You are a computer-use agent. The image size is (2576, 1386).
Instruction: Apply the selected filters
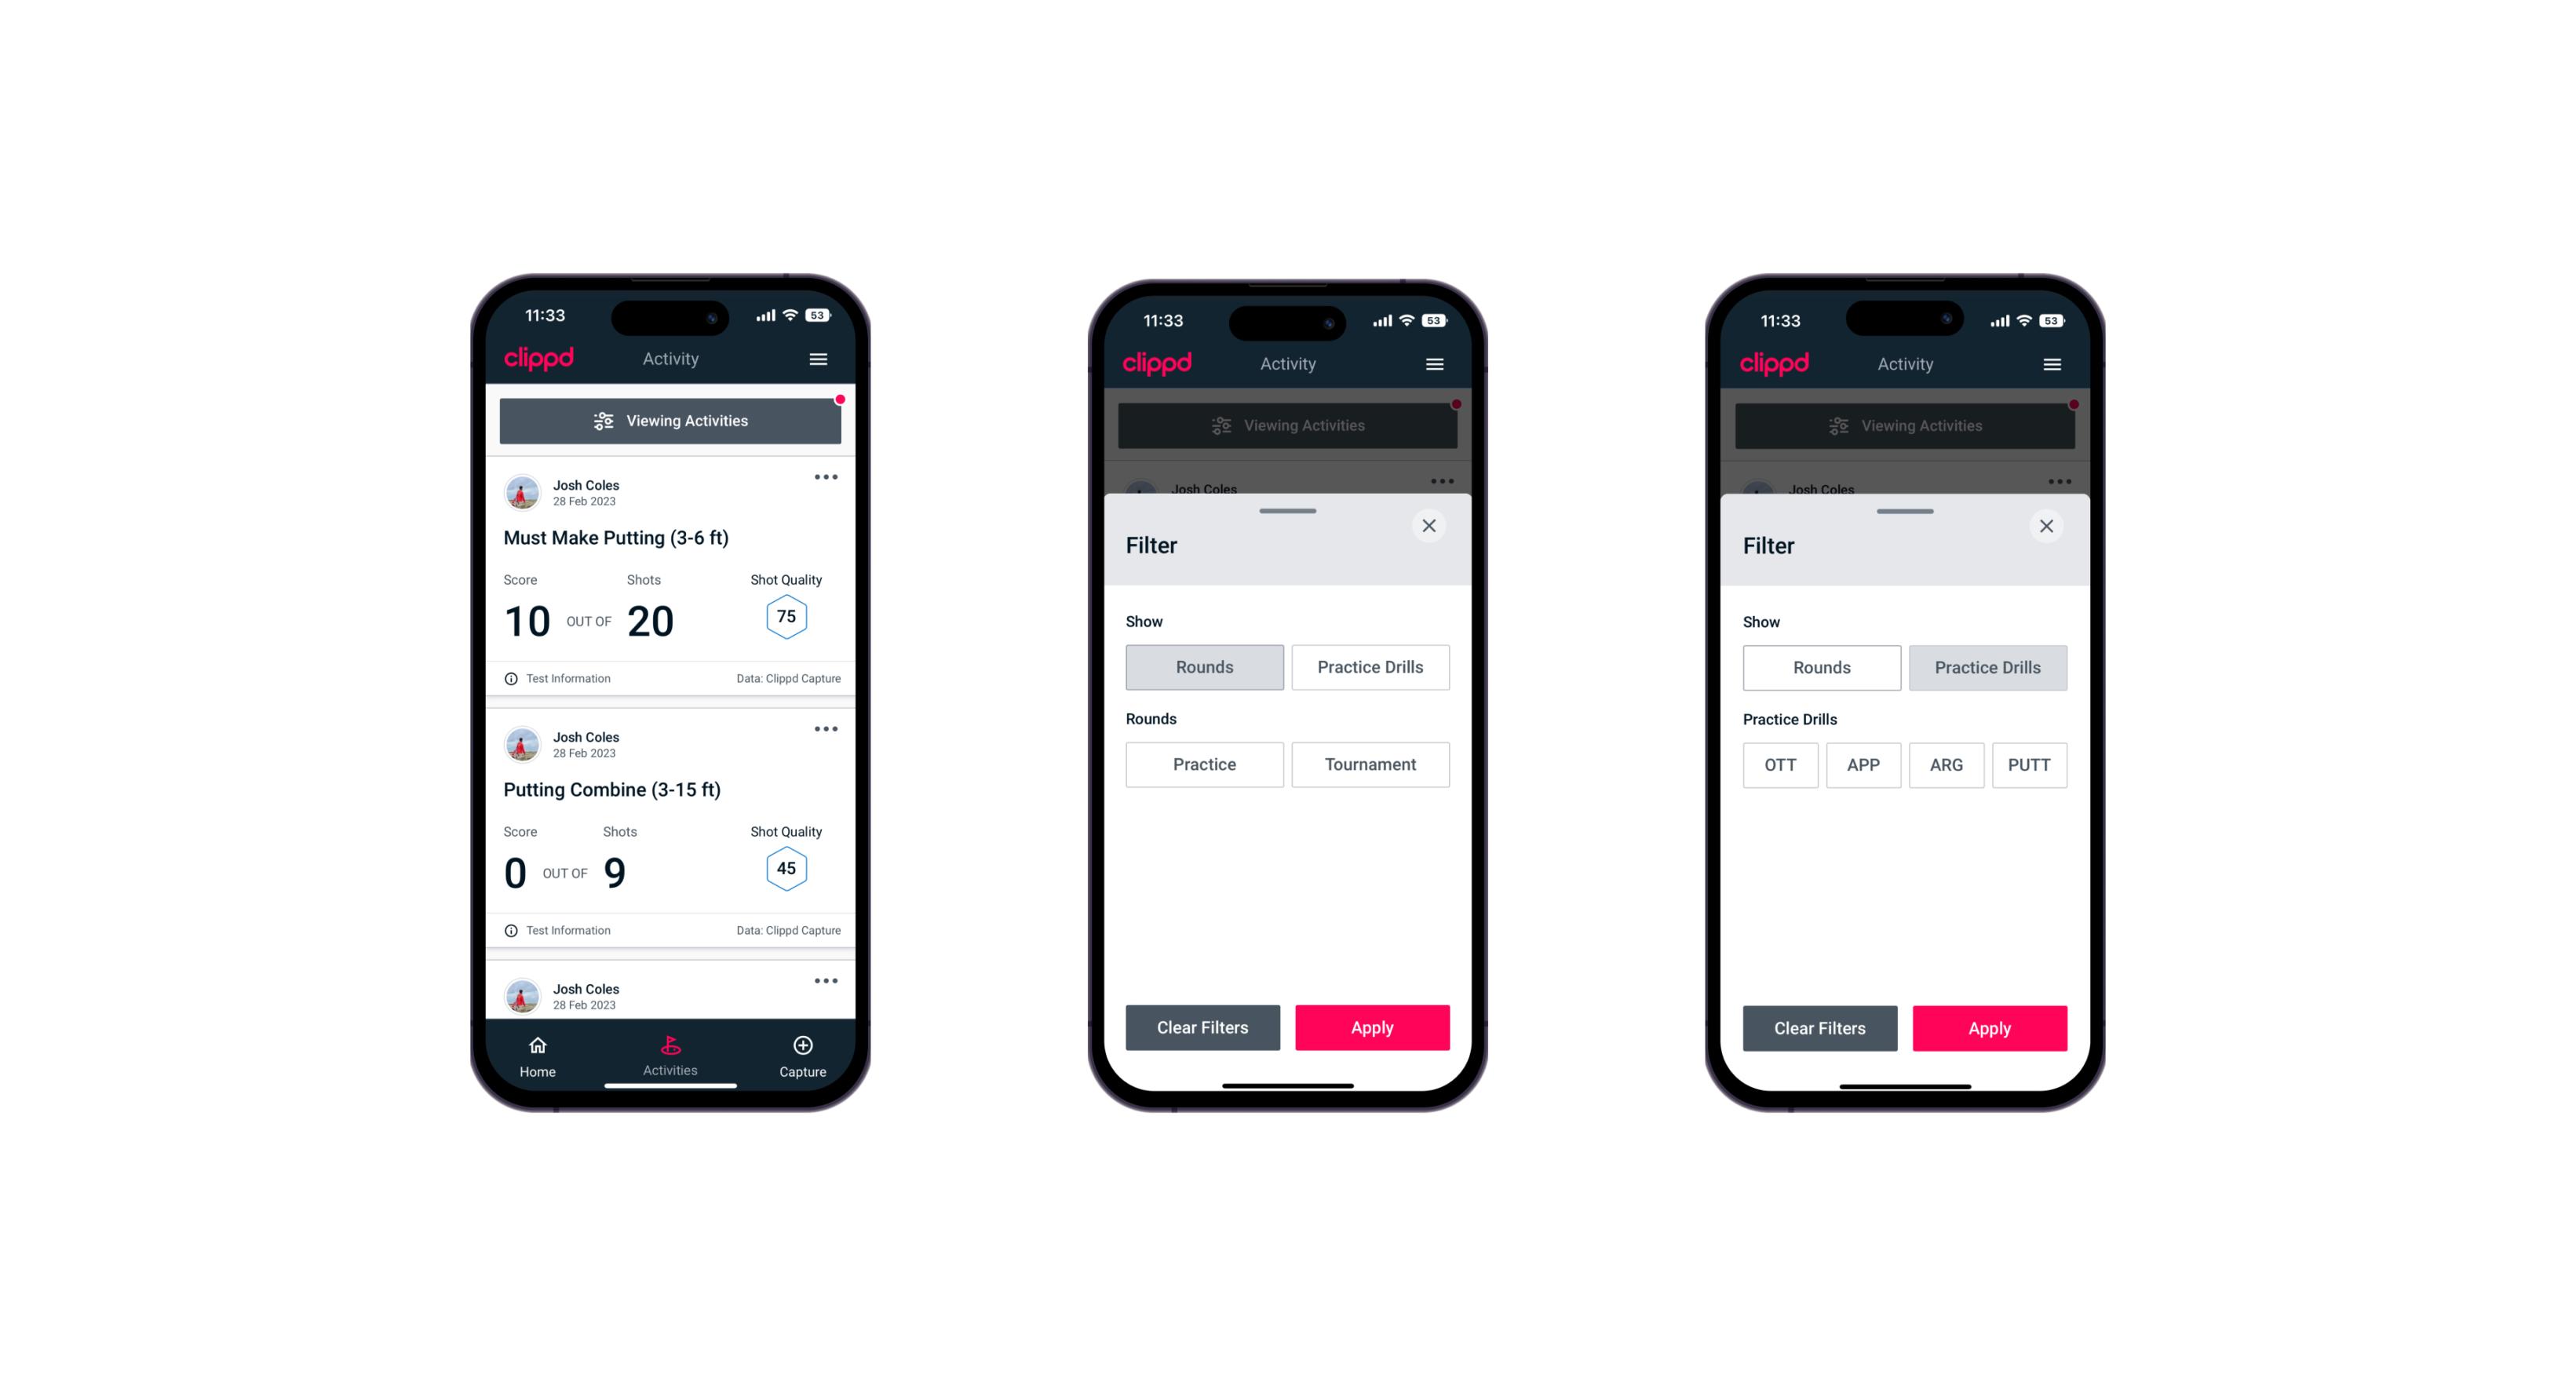tap(1989, 1027)
